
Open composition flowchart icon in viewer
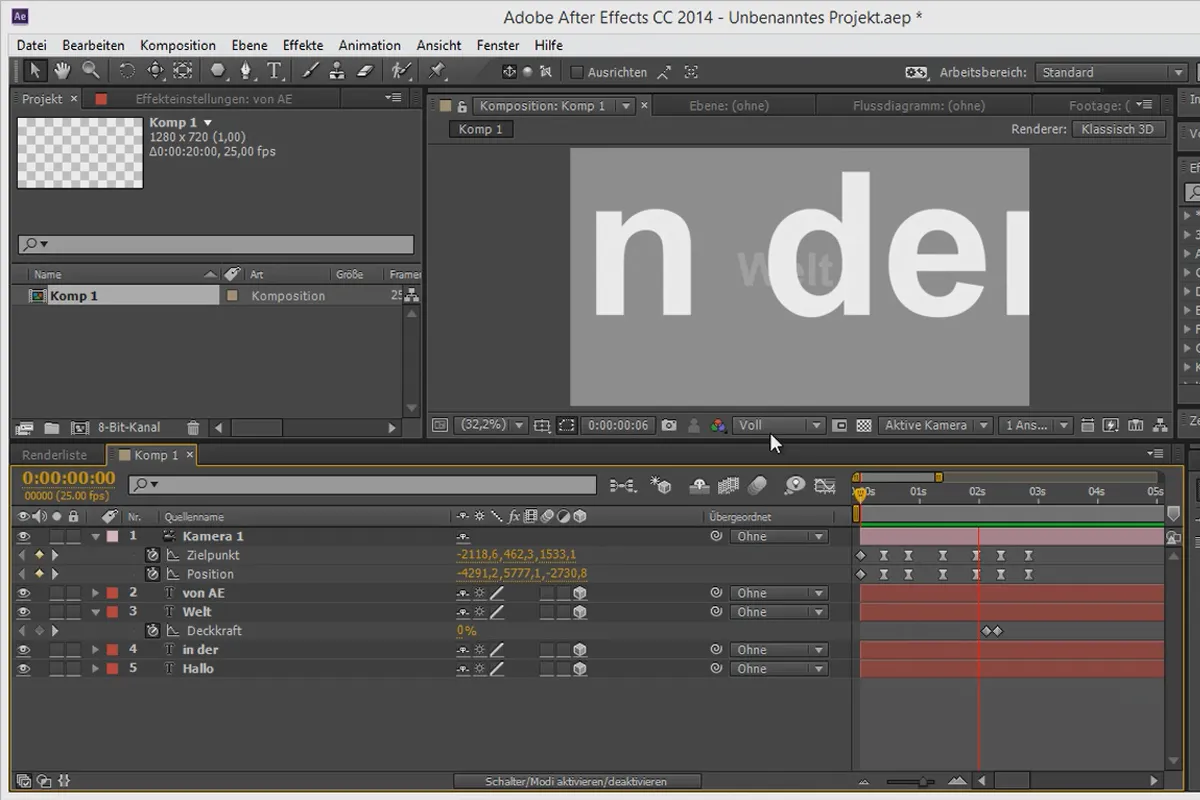[x=1160, y=425]
